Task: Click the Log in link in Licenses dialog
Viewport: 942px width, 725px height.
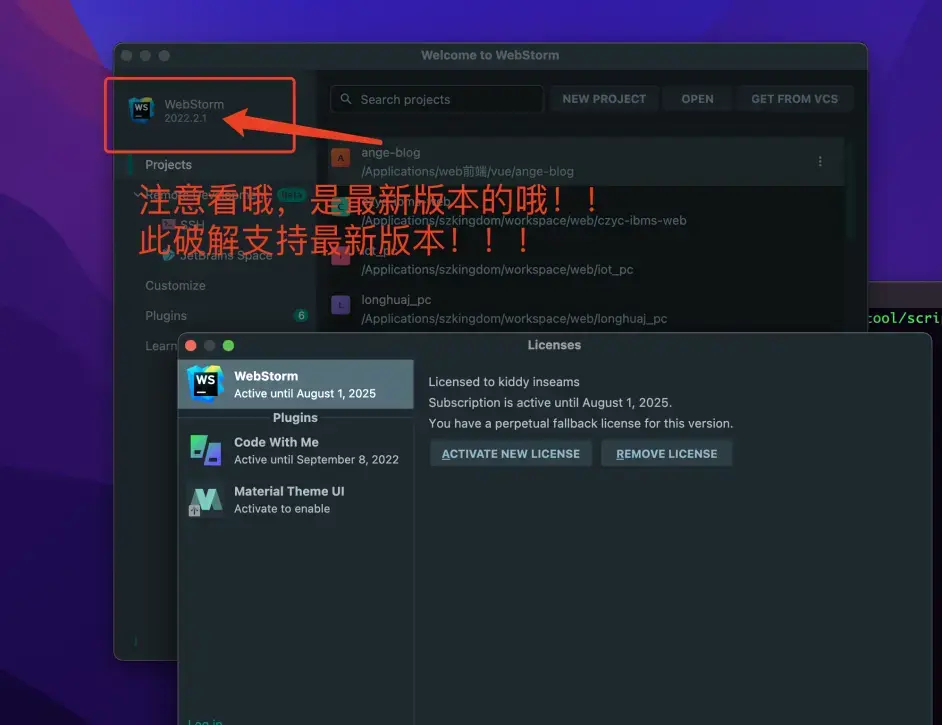Action: click(x=205, y=721)
